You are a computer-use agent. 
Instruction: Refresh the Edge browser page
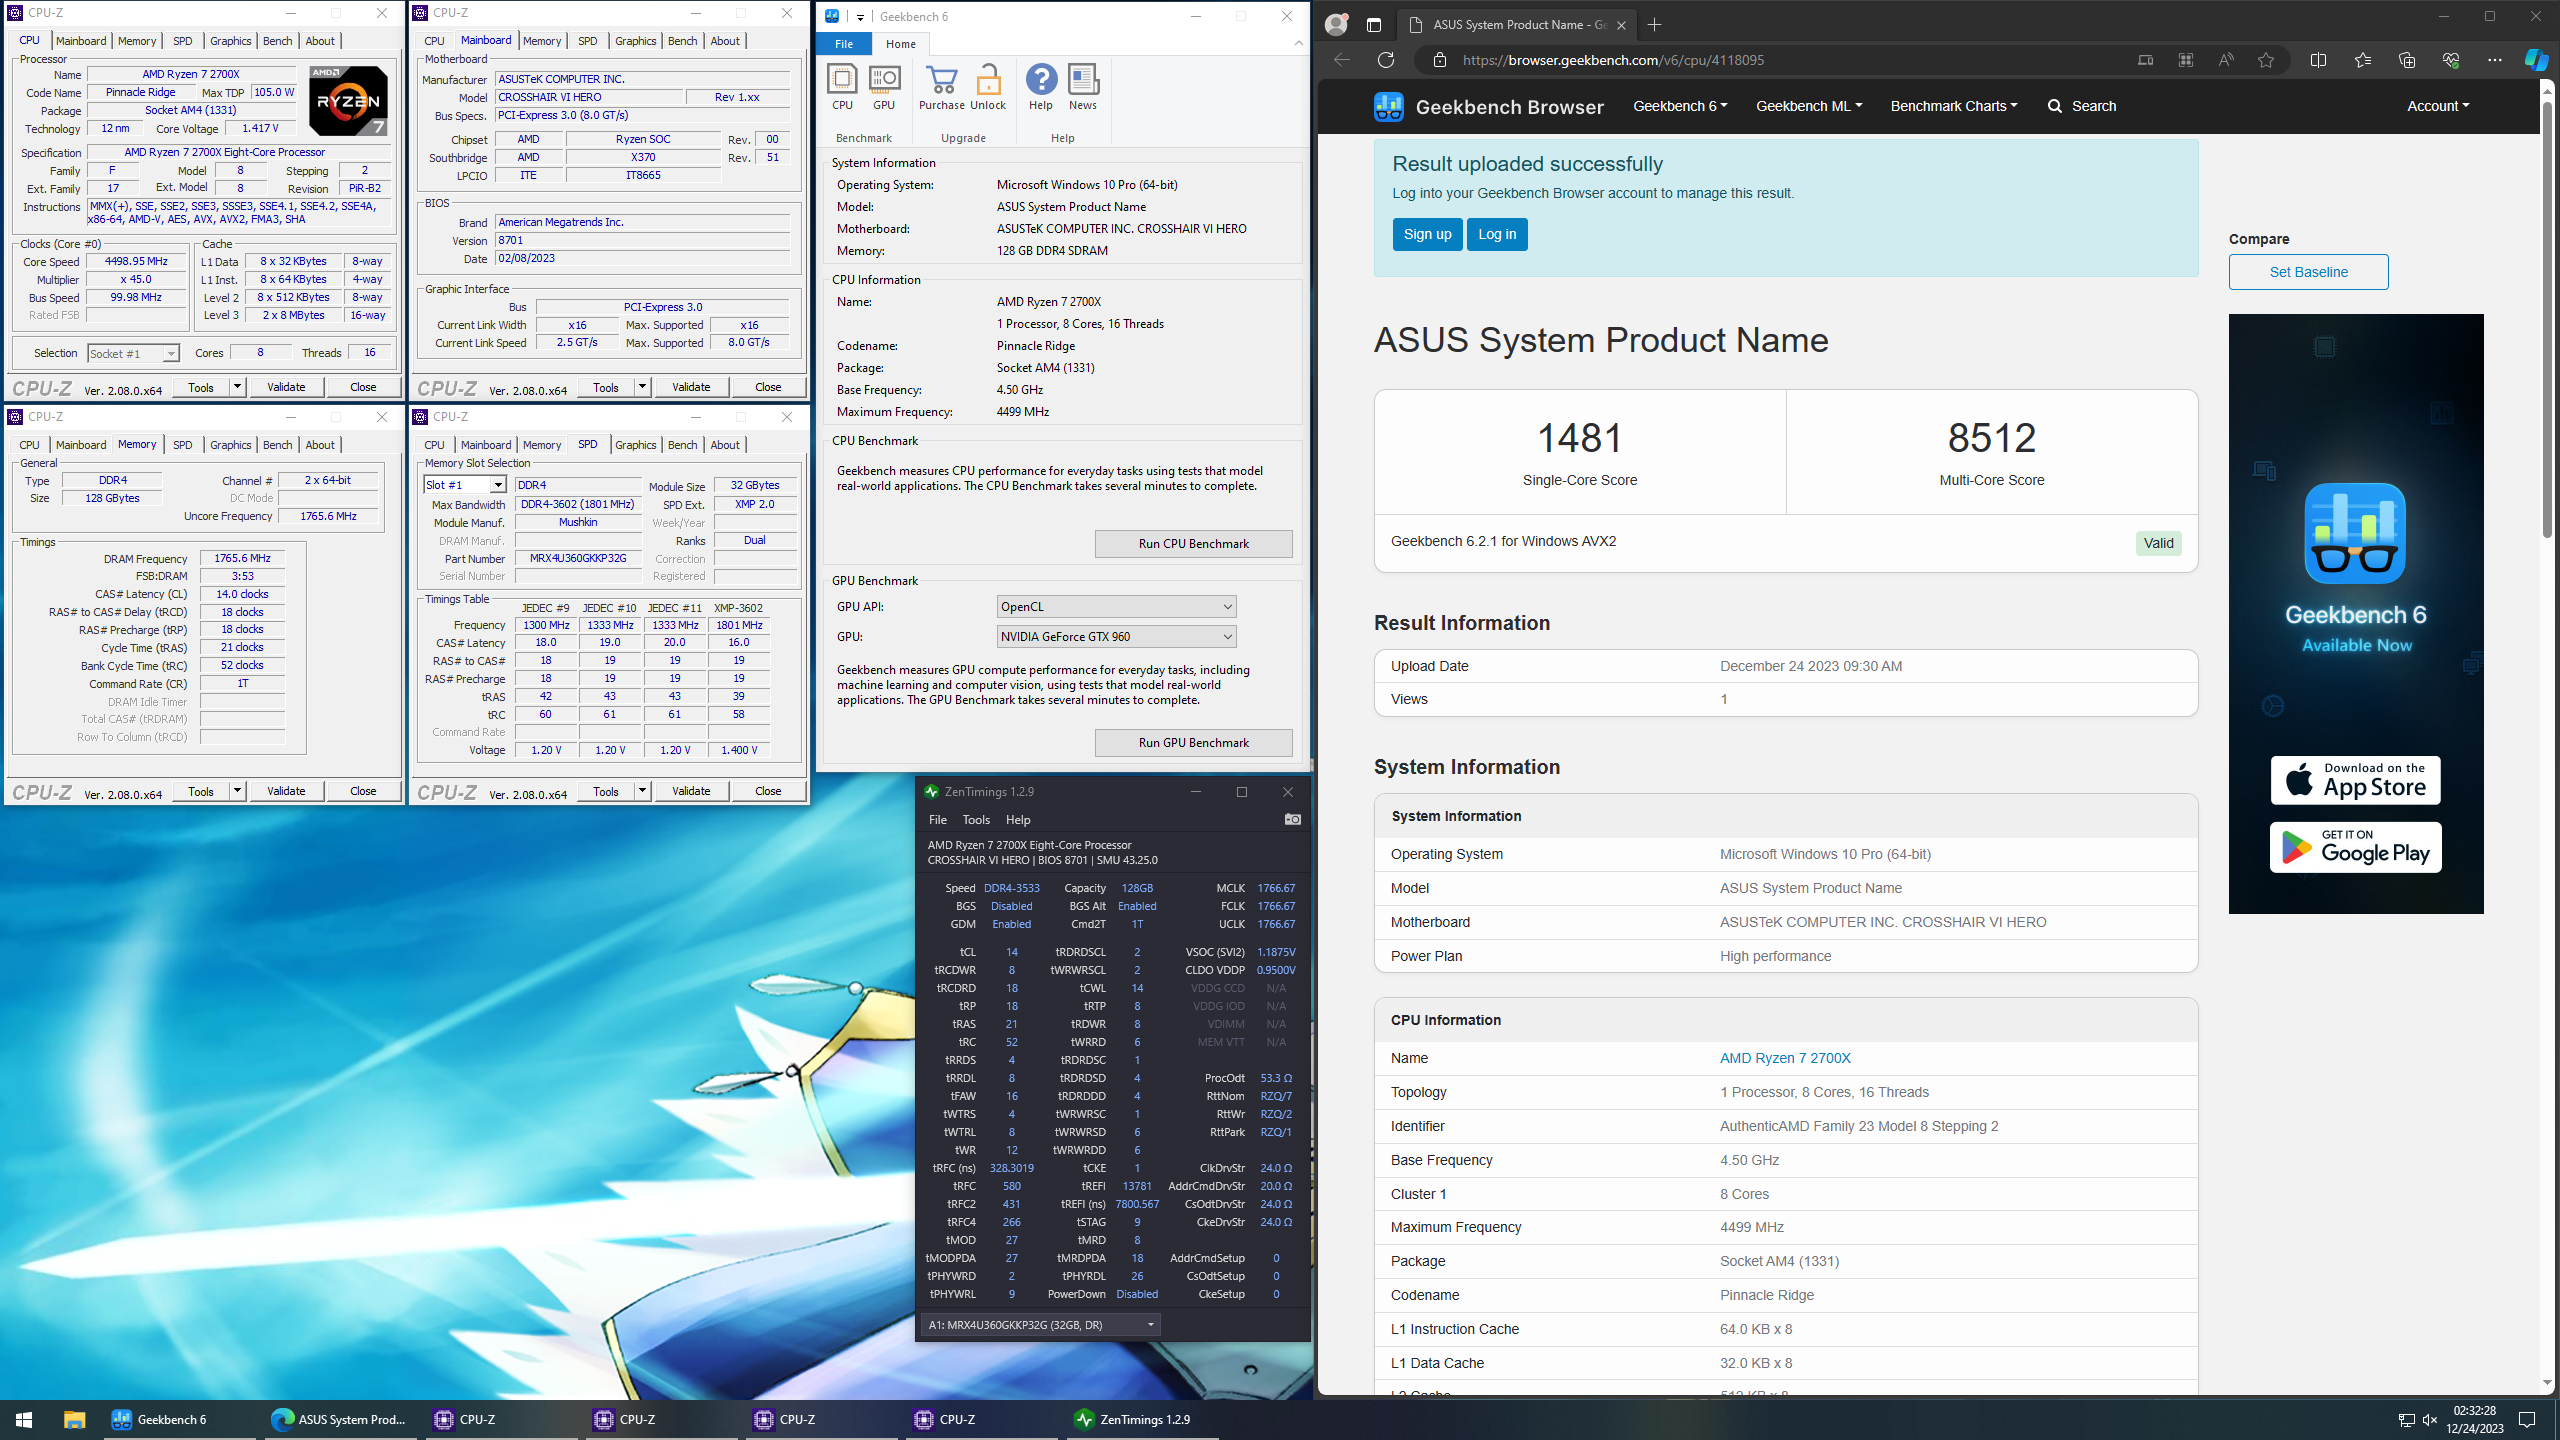pyautogui.click(x=1385, y=60)
